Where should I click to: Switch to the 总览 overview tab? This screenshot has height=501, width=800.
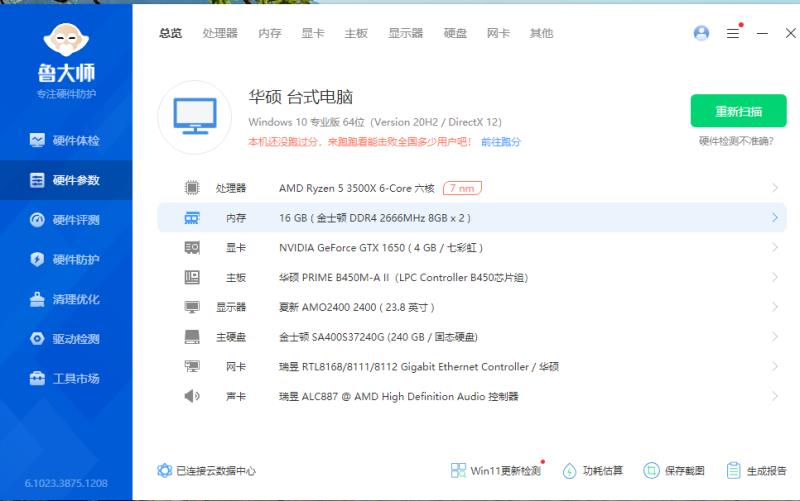tap(170, 33)
